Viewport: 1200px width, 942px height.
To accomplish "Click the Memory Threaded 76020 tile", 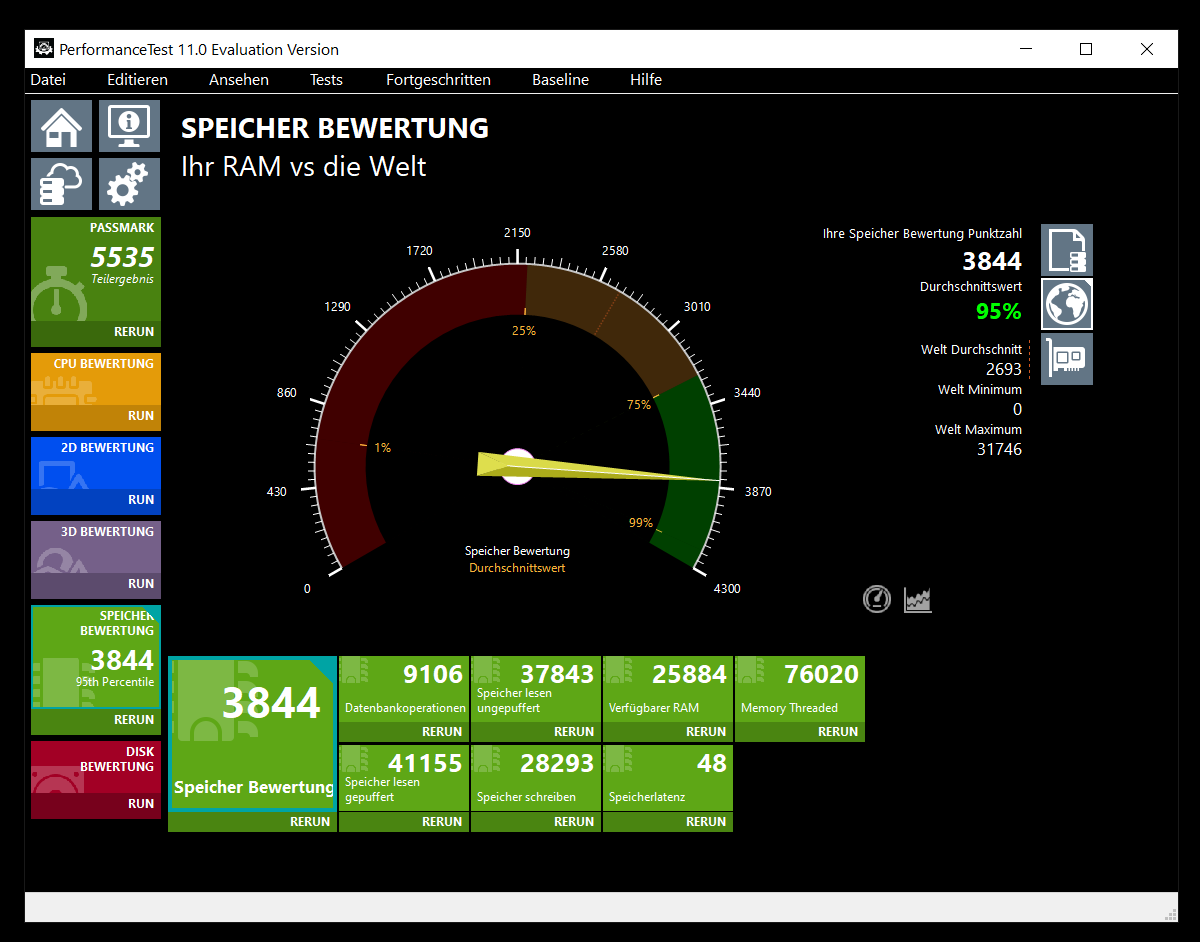I will pyautogui.click(x=800, y=689).
